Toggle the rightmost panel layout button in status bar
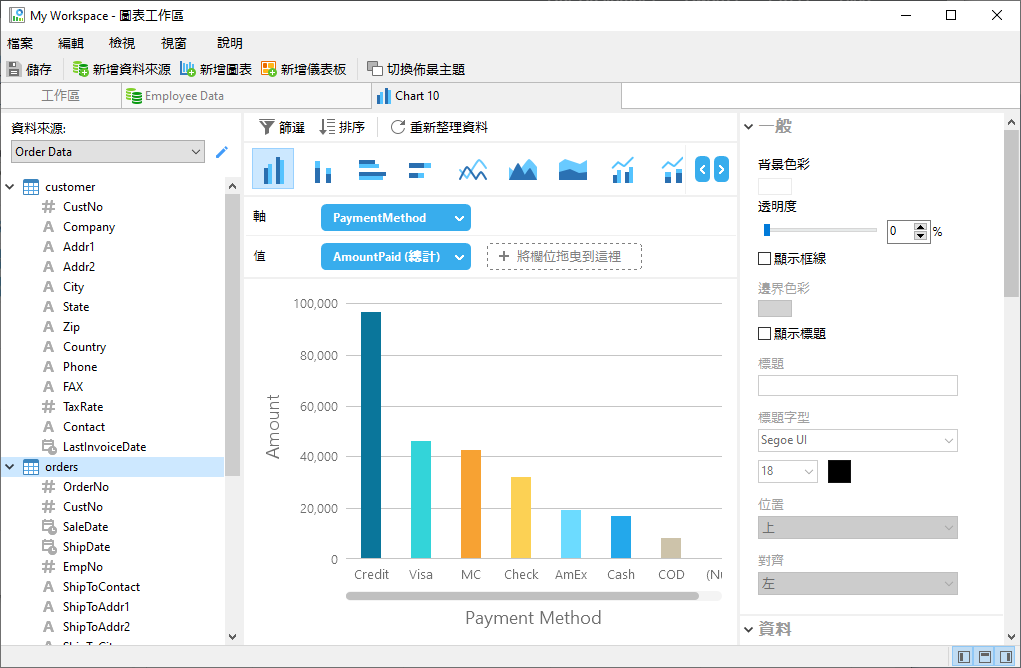 click(1005, 656)
